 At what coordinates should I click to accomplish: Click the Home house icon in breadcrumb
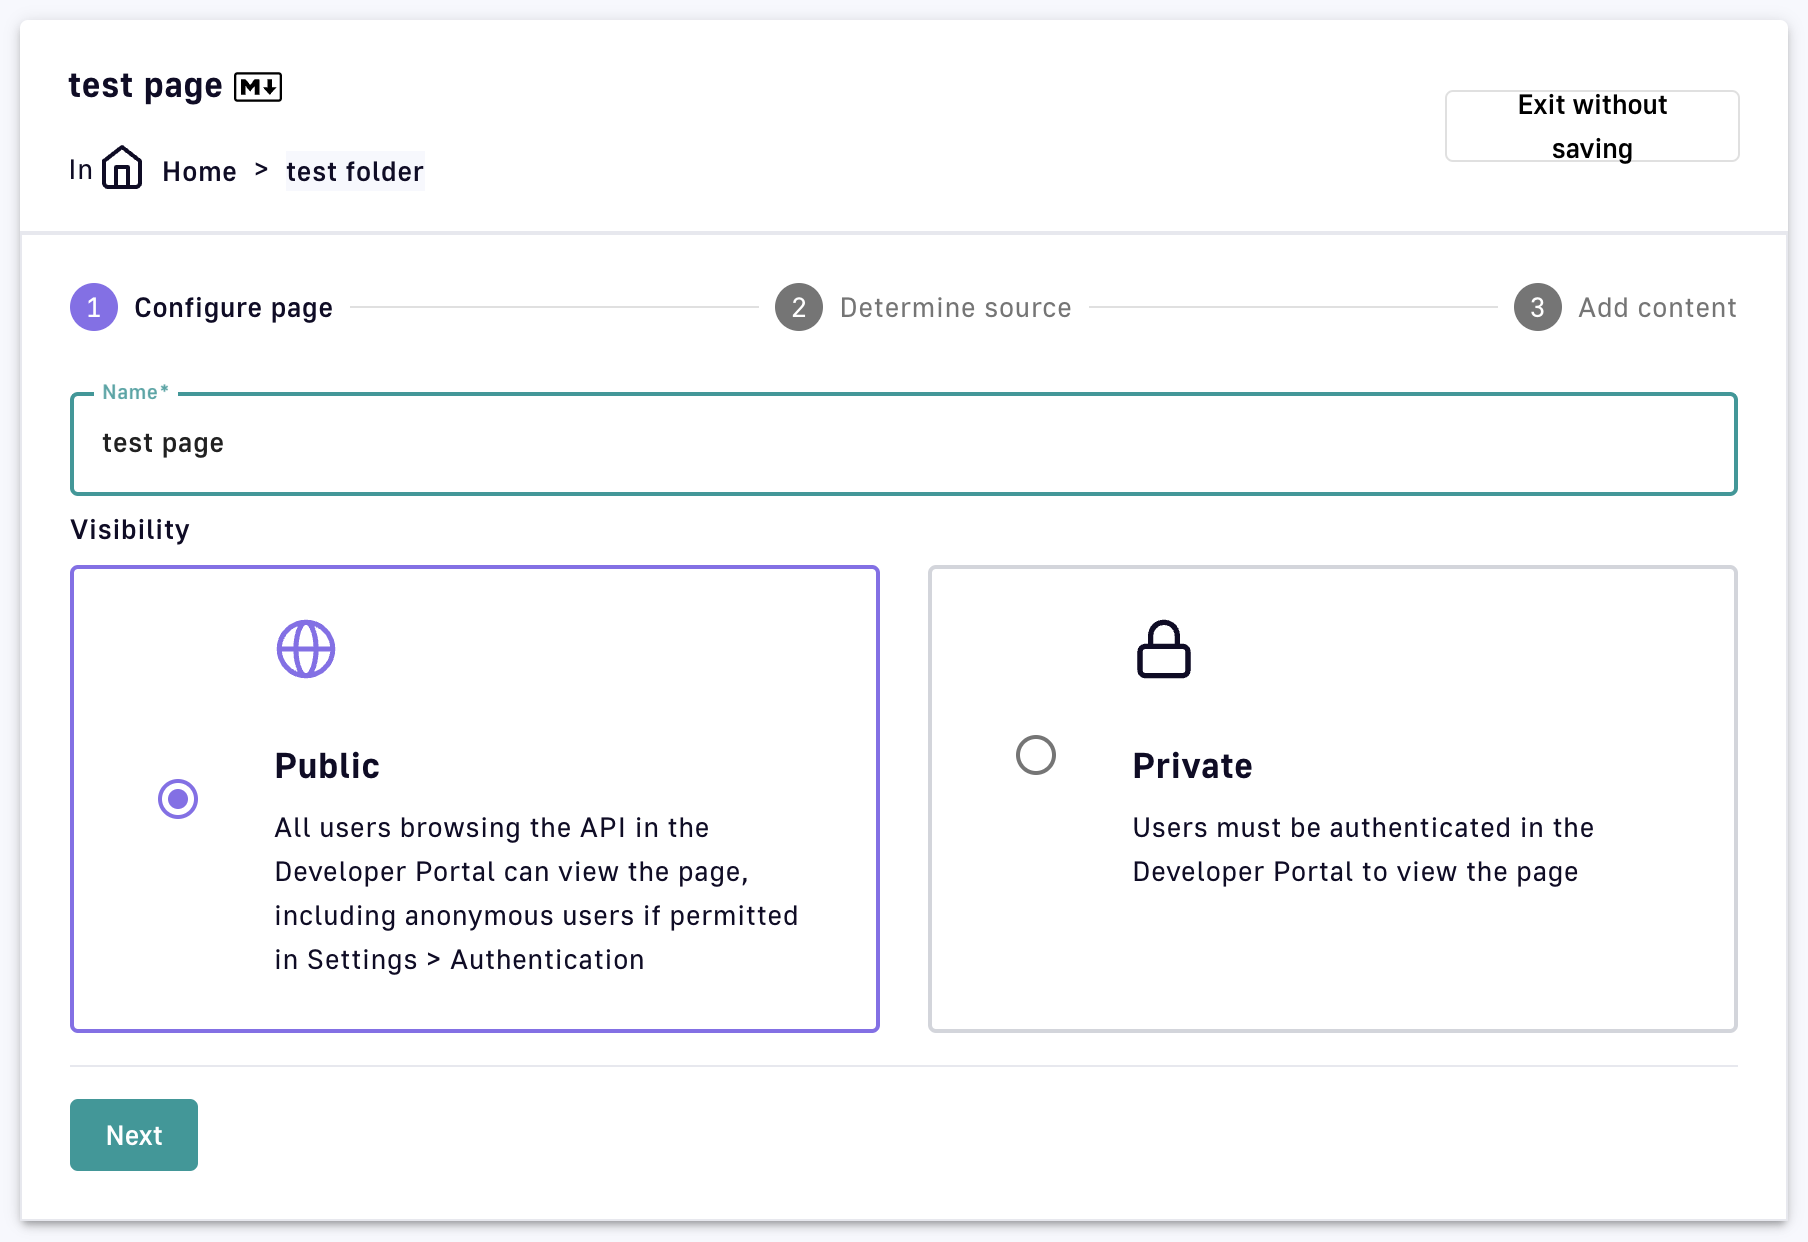click(122, 168)
